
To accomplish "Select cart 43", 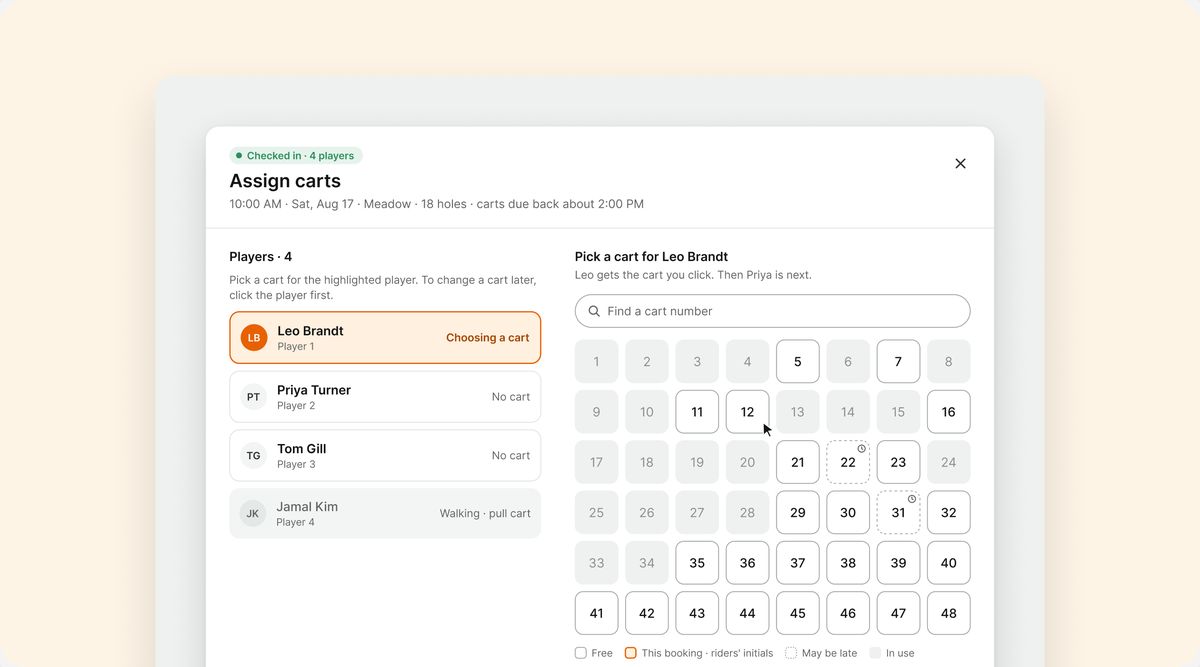I will point(697,613).
